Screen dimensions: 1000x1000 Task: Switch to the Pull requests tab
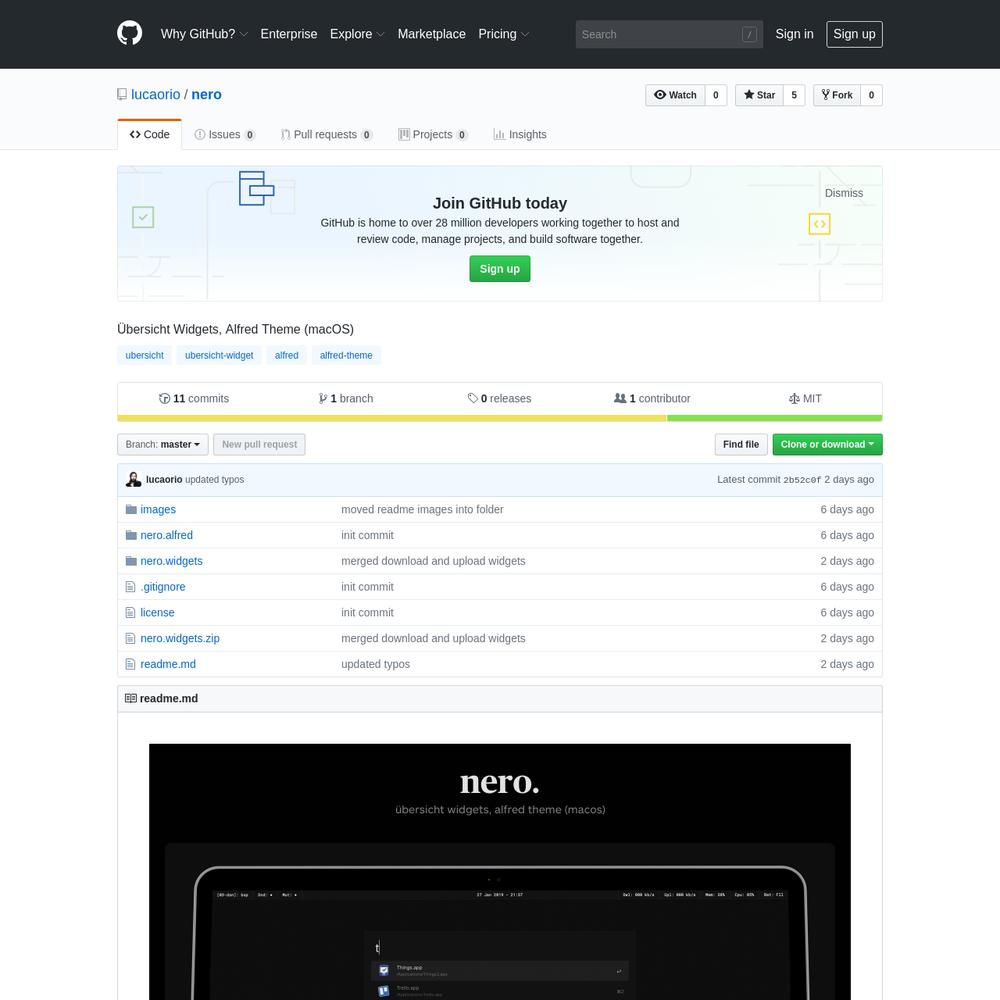327,135
